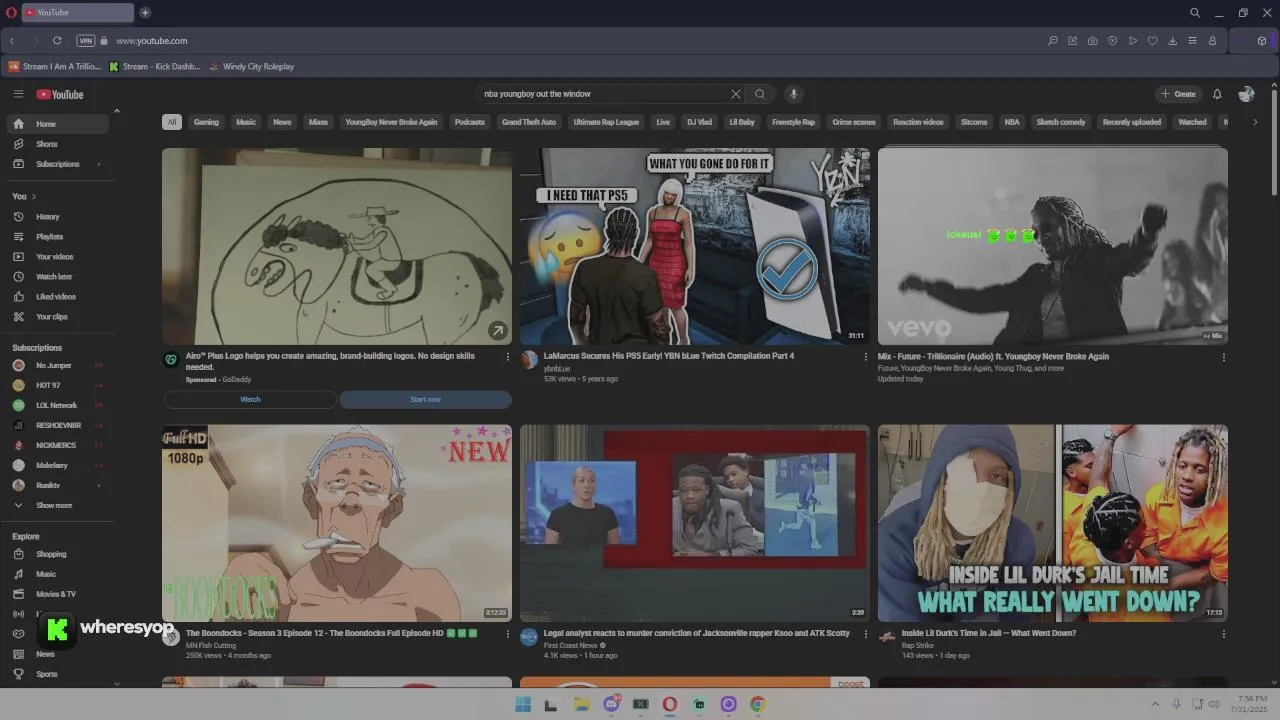
Task: Click the heart bookmark icon in address bar
Action: tap(1152, 41)
